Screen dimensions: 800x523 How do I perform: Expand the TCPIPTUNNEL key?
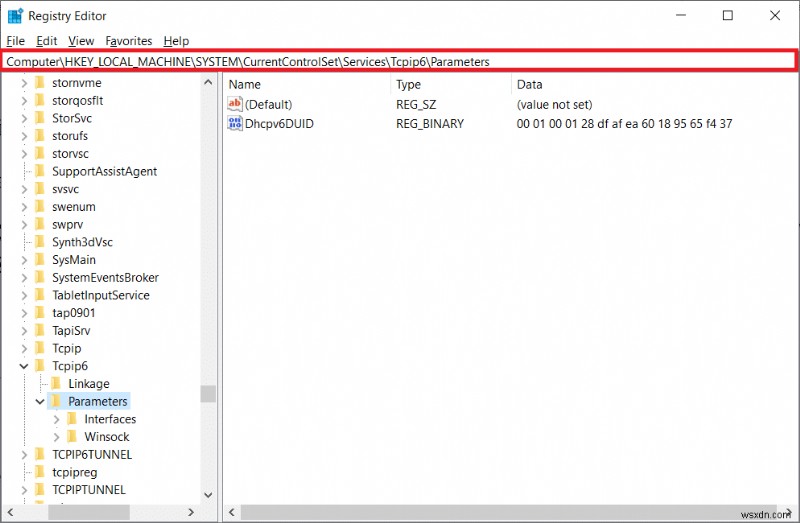24,490
